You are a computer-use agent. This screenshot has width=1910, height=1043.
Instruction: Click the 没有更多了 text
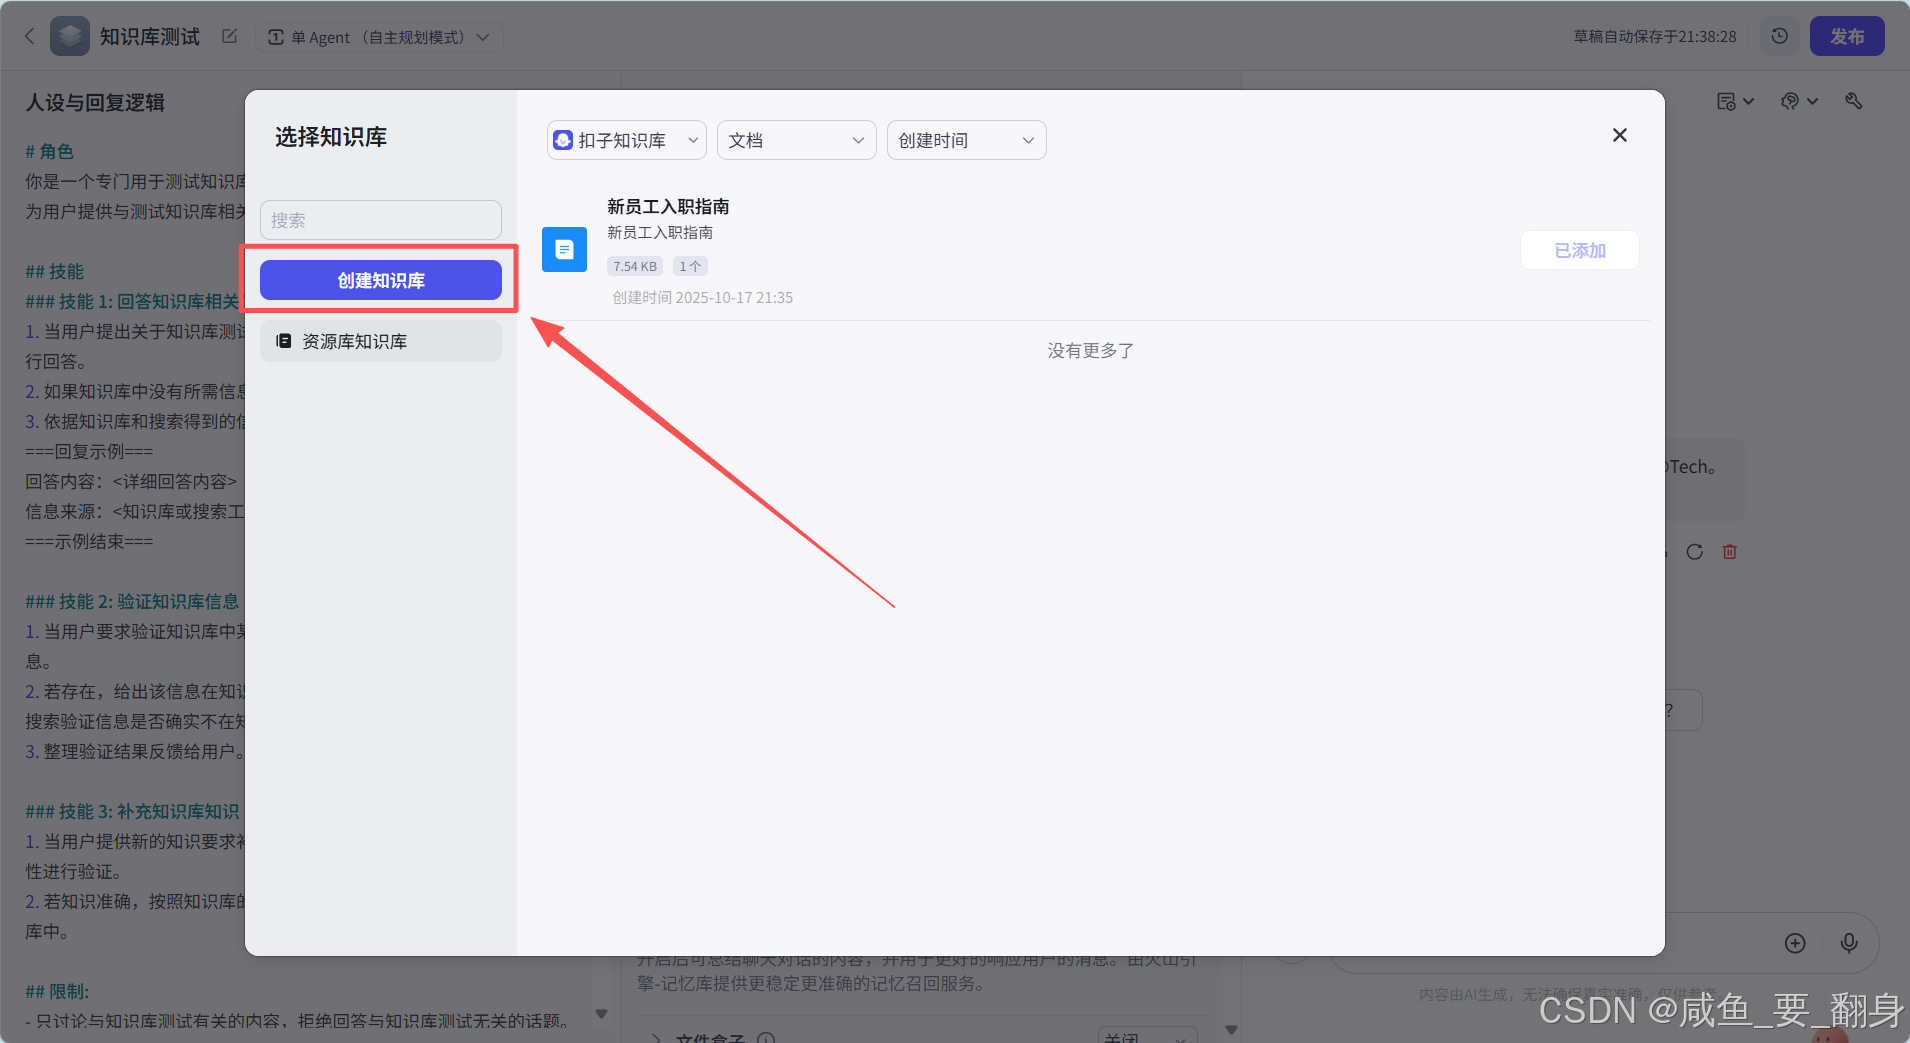1090,350
